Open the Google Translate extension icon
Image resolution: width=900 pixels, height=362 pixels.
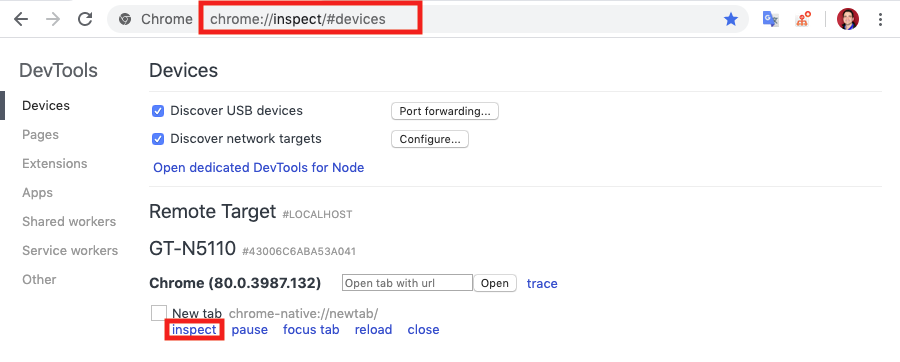770,20
